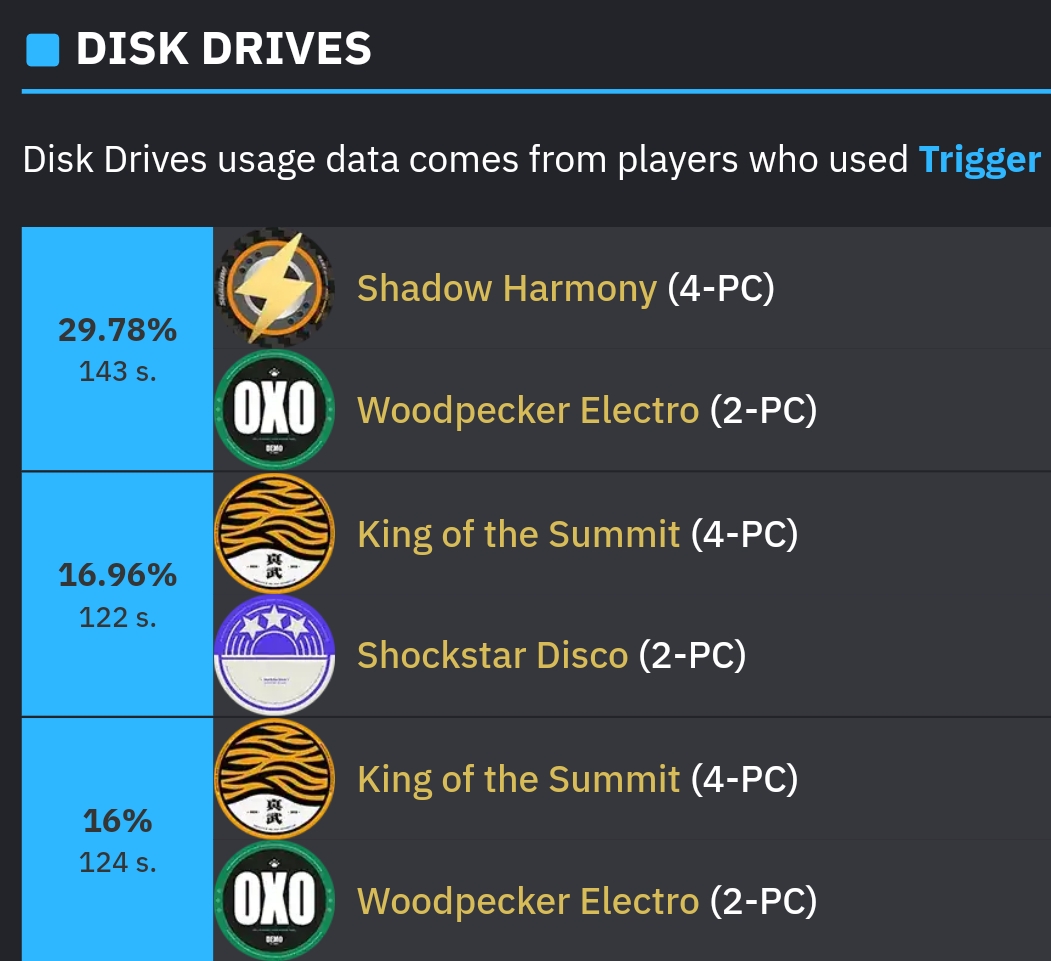
Task: Open the first Woodpecker Electro set name
Action: [x=528, y=410]
